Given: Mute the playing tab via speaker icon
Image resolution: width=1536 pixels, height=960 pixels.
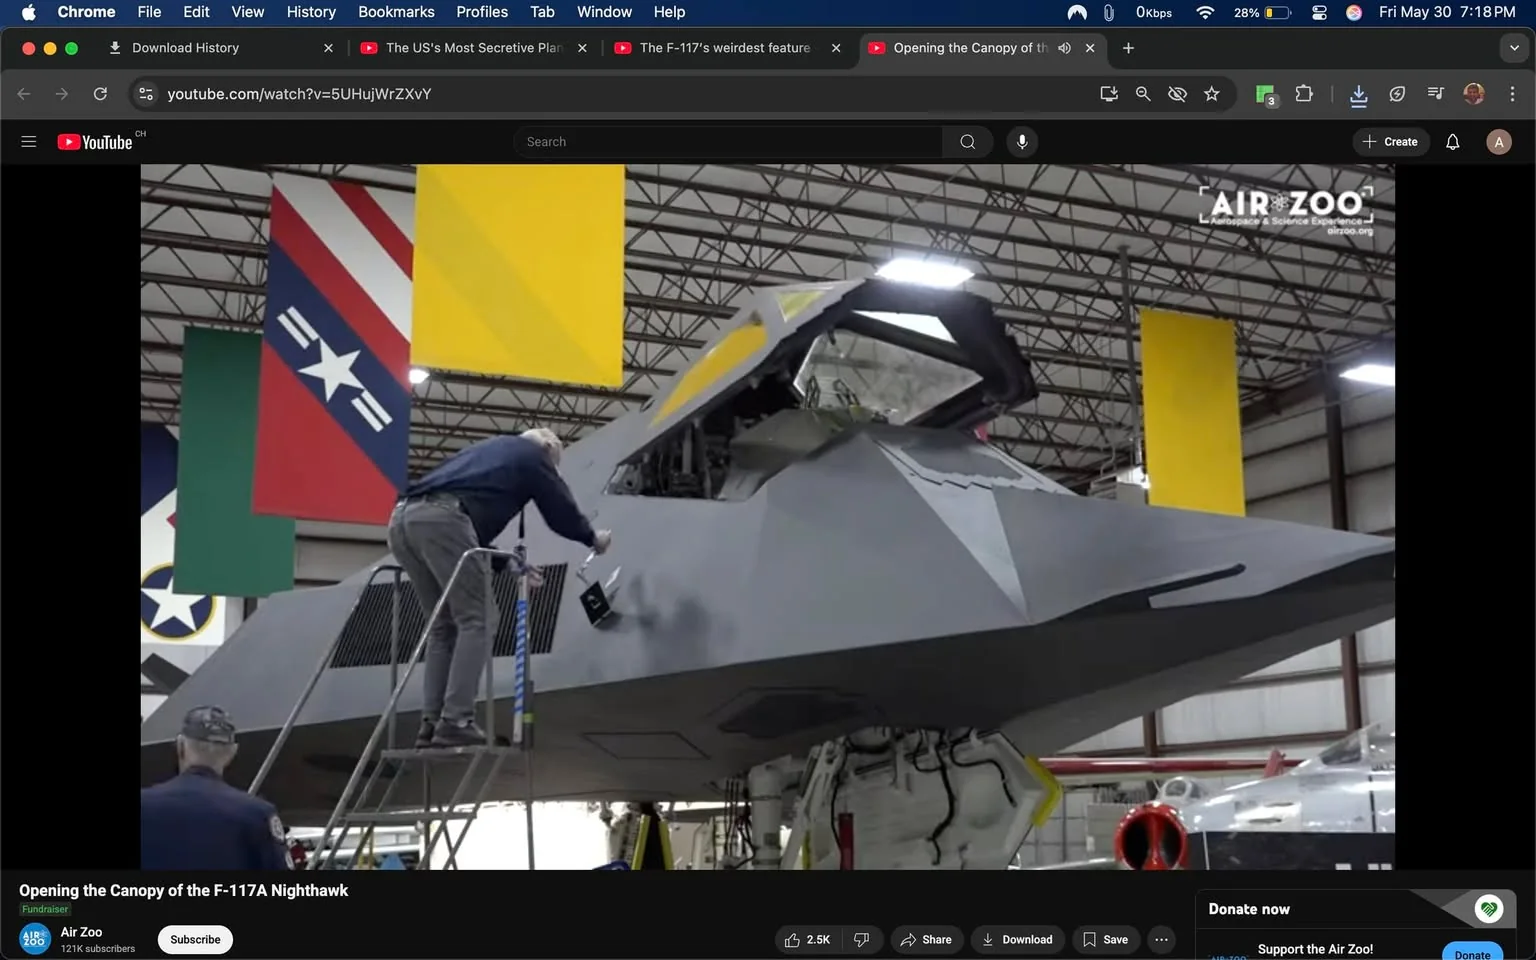Looking at the screenshot, I should [1064, 48].
